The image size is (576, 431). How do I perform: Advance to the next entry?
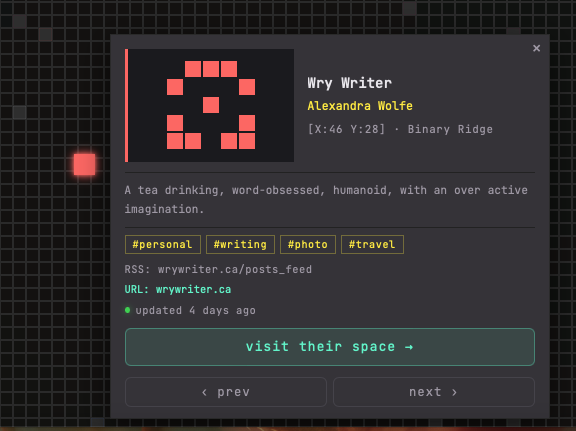(434, 392)
